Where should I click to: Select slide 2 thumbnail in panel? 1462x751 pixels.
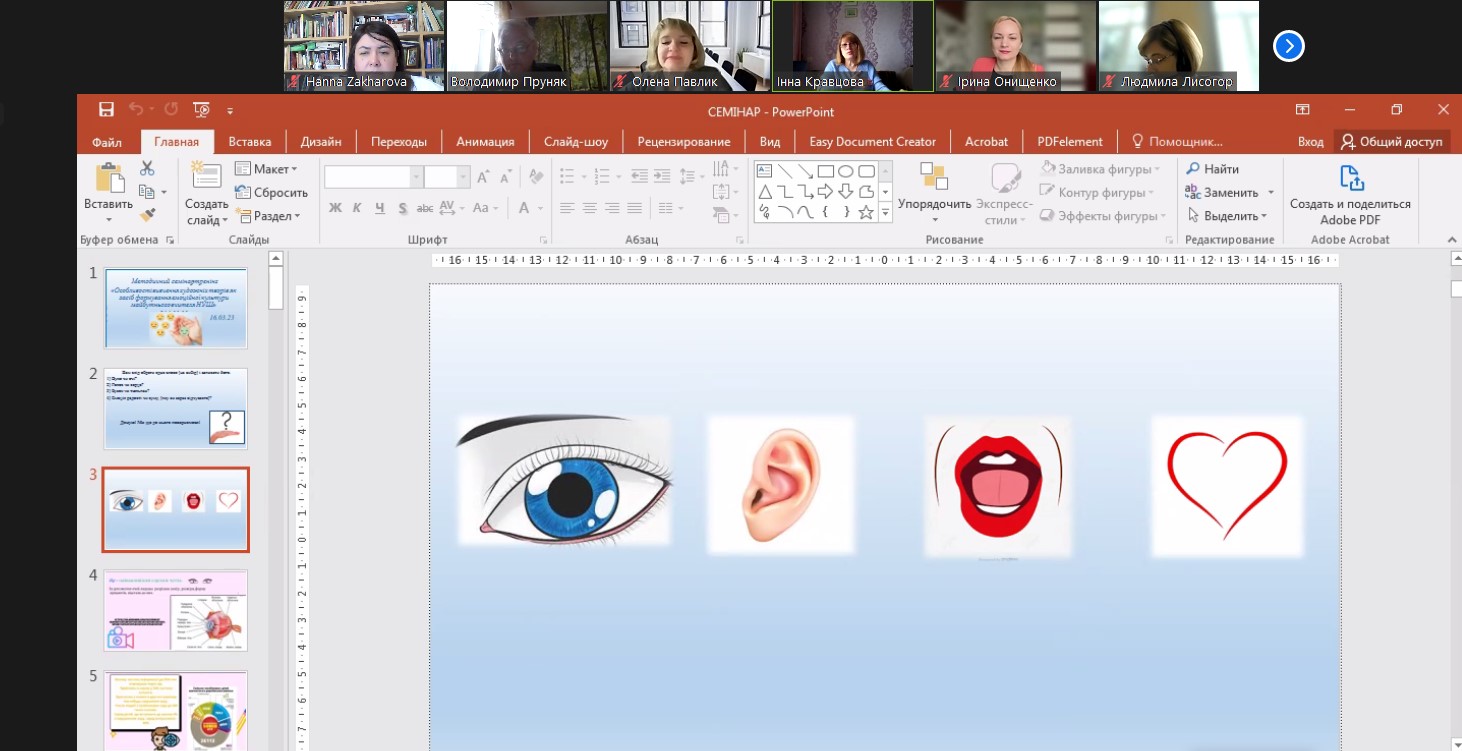[x=175, y=408]
